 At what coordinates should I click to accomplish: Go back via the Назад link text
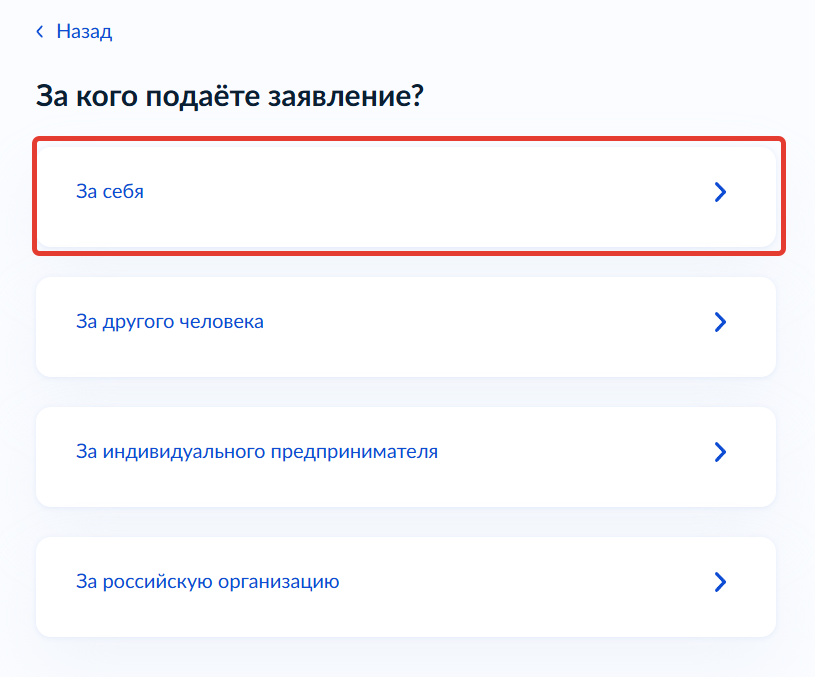coord(84,32)
